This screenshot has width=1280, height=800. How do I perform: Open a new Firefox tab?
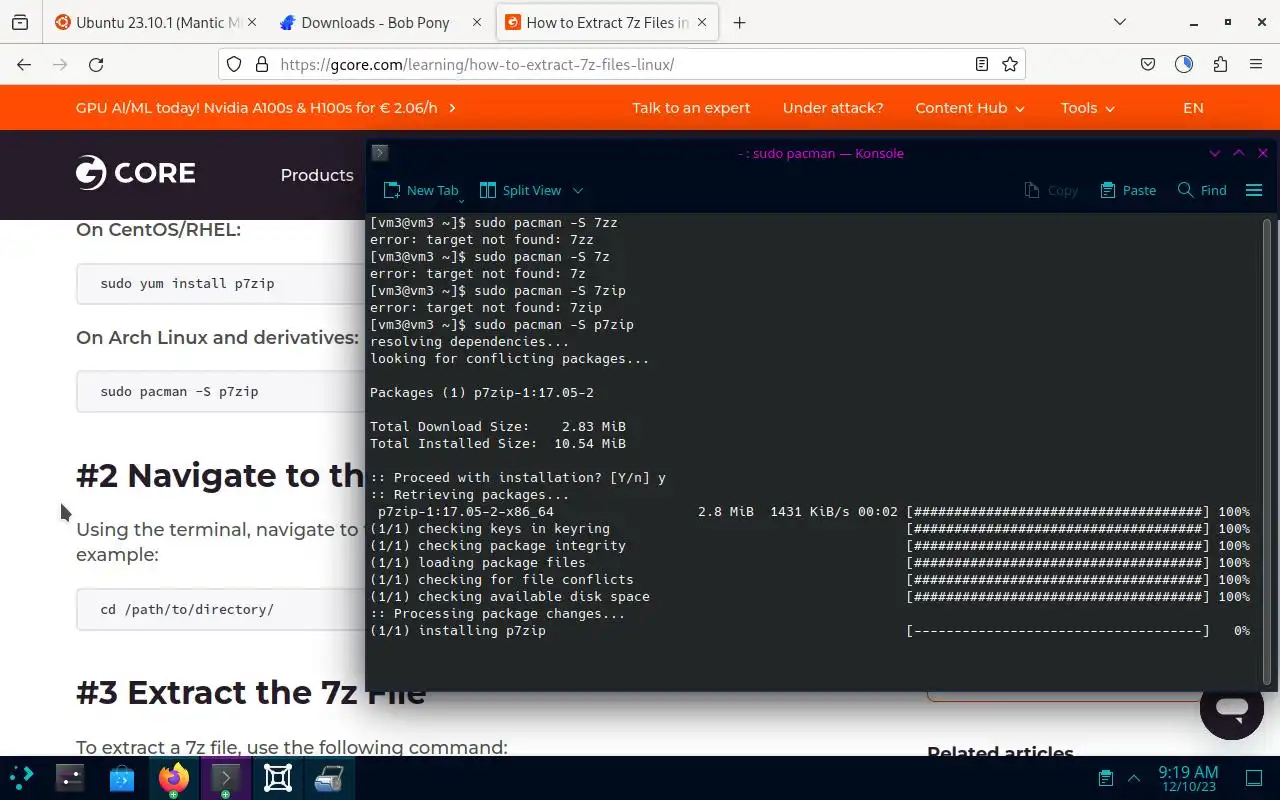click(x=739, y=22)
